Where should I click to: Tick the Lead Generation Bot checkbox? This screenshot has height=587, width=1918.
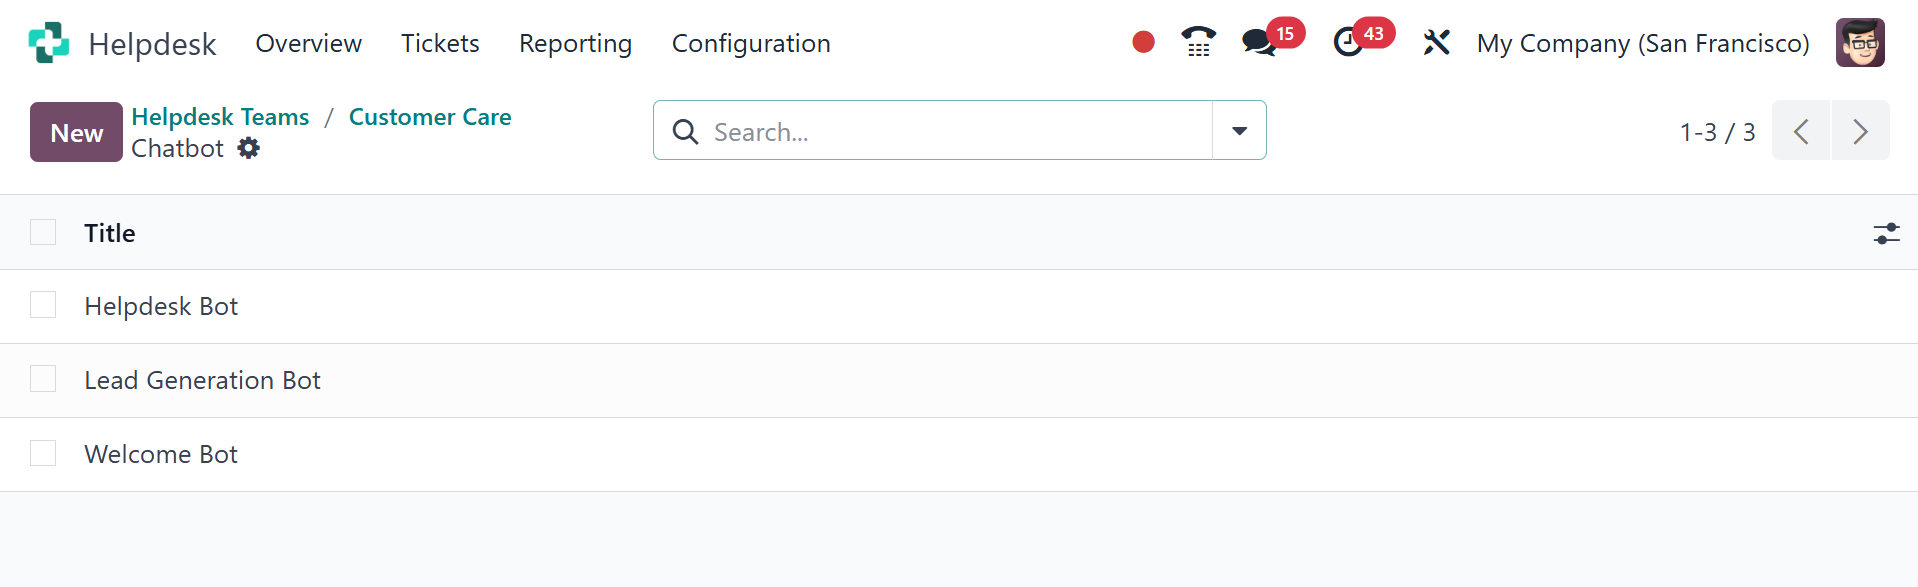point(43,379)
